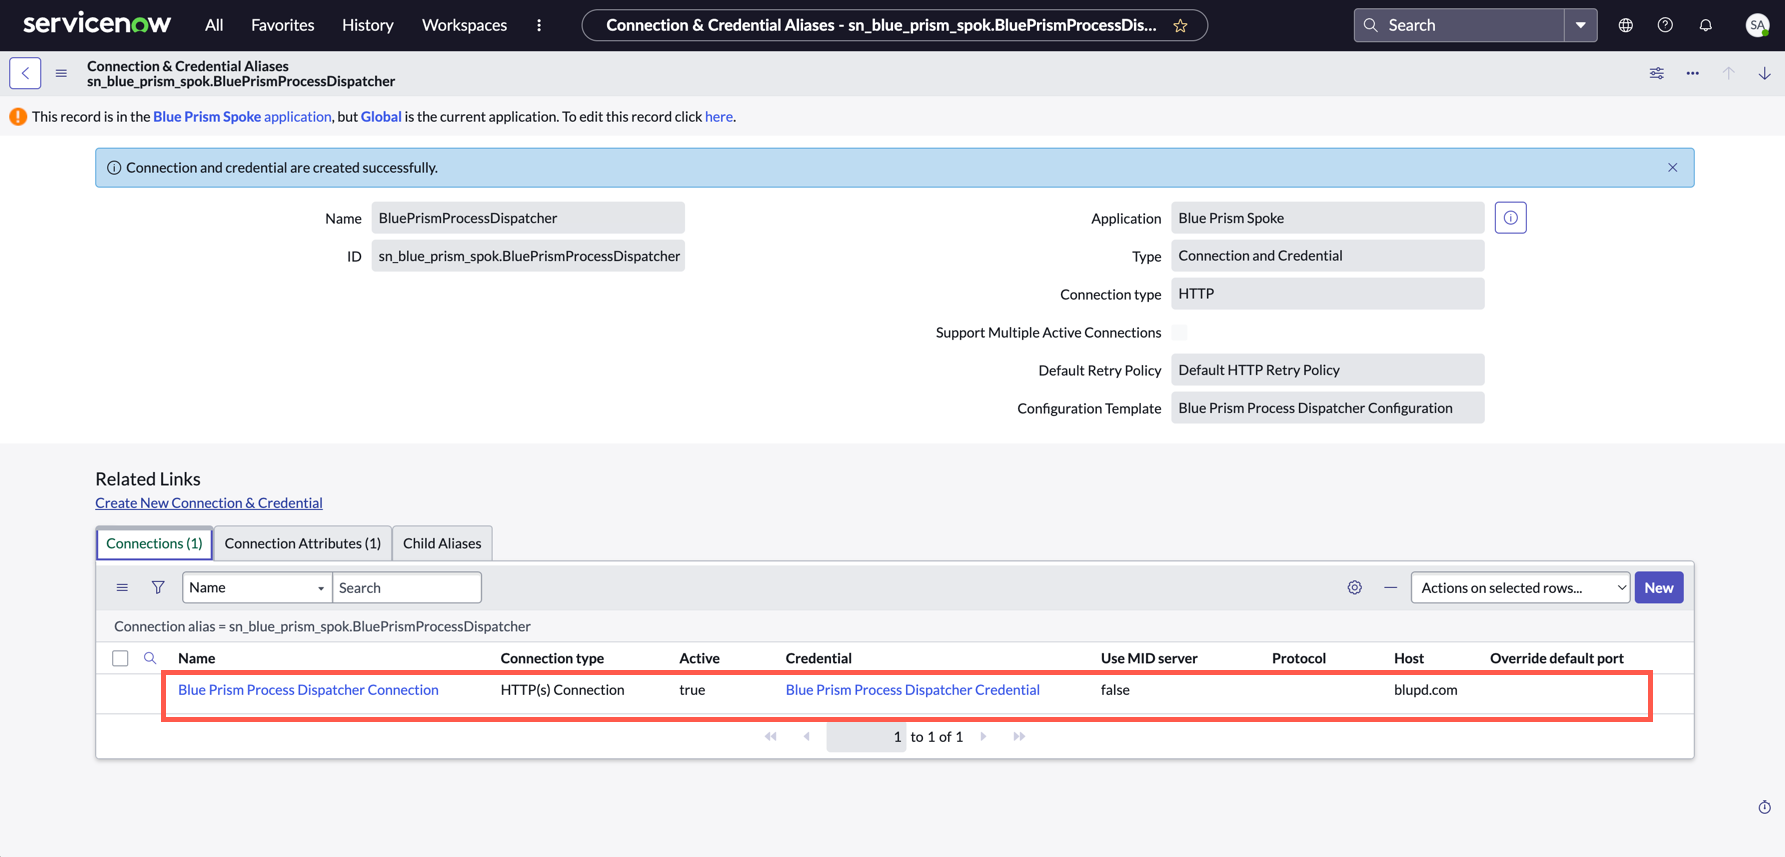Click the global Search field

point(1460,25)
